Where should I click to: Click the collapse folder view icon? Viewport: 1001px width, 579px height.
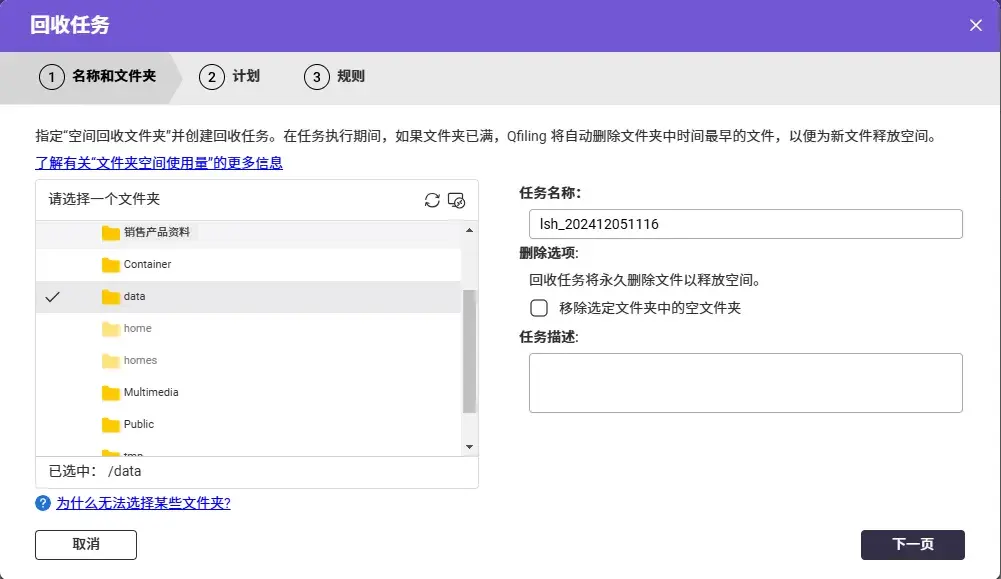[x=457, y=200]
